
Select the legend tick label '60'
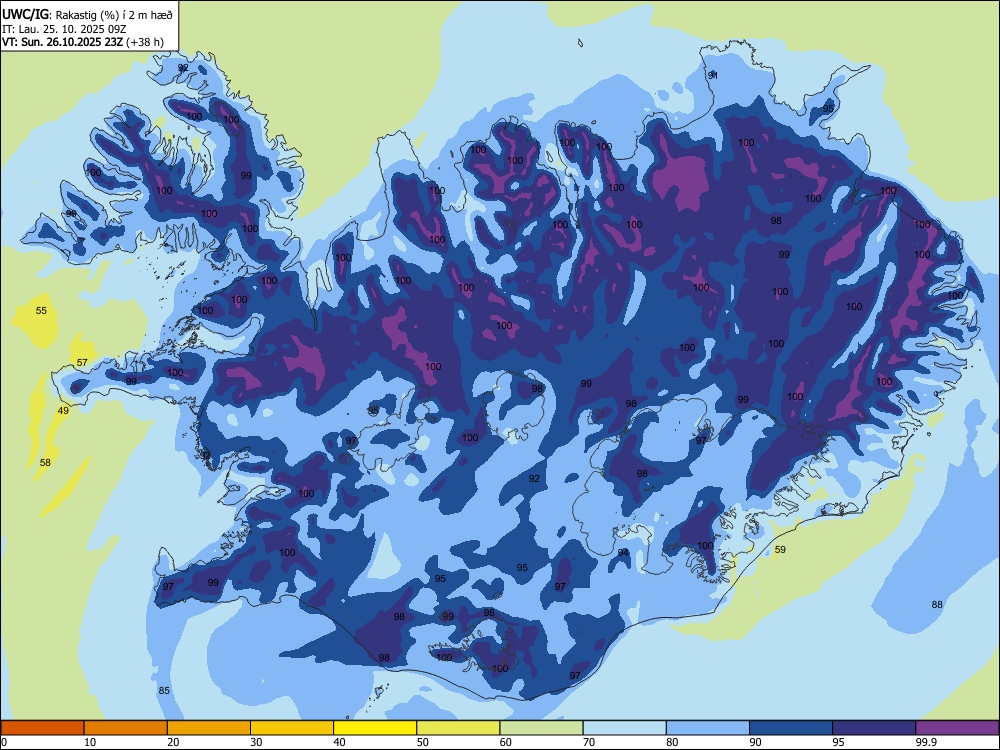tap(506, 742)
